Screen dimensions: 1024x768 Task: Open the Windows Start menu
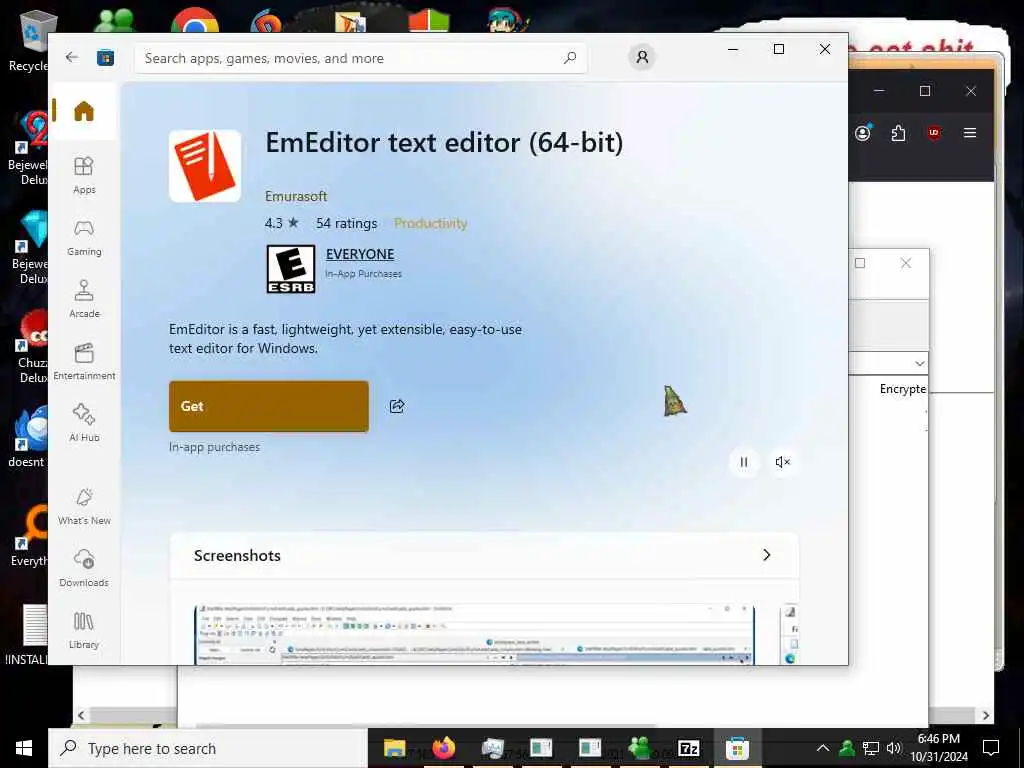click(24, 748)
